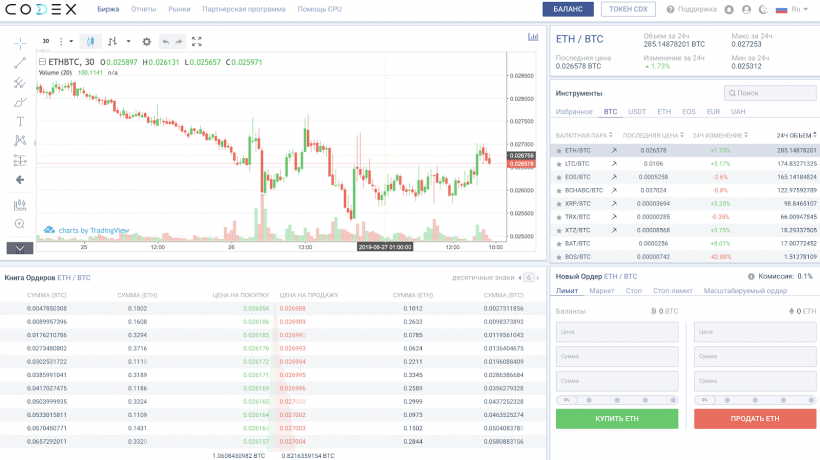Decrease decimal places left arrow
This screenshot has height=460, width=820.
click(520, 278)
